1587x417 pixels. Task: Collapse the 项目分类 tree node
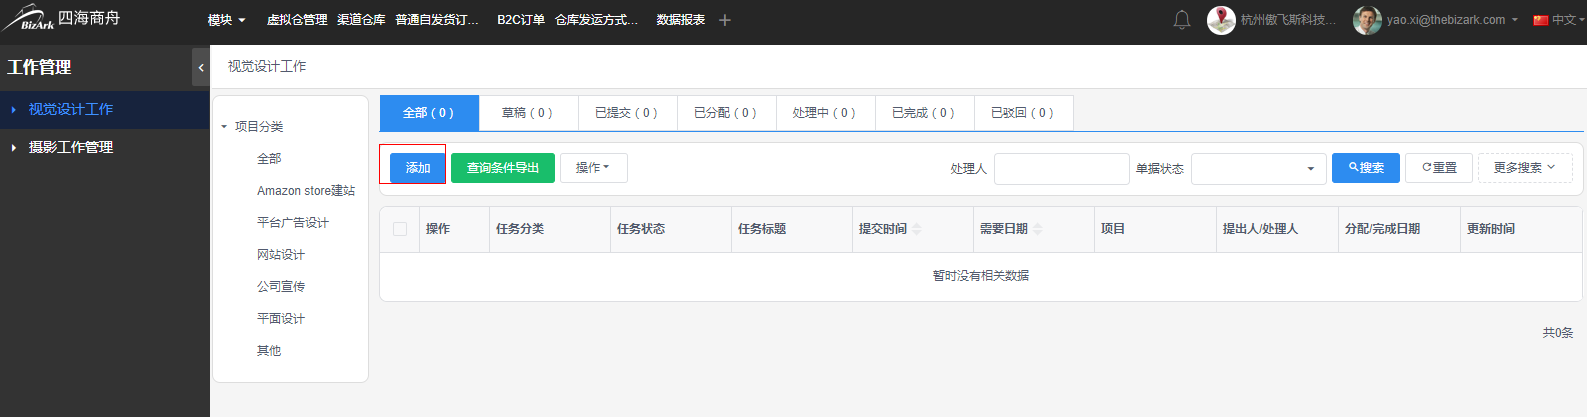pyautogui.click(x=224, y=127)
